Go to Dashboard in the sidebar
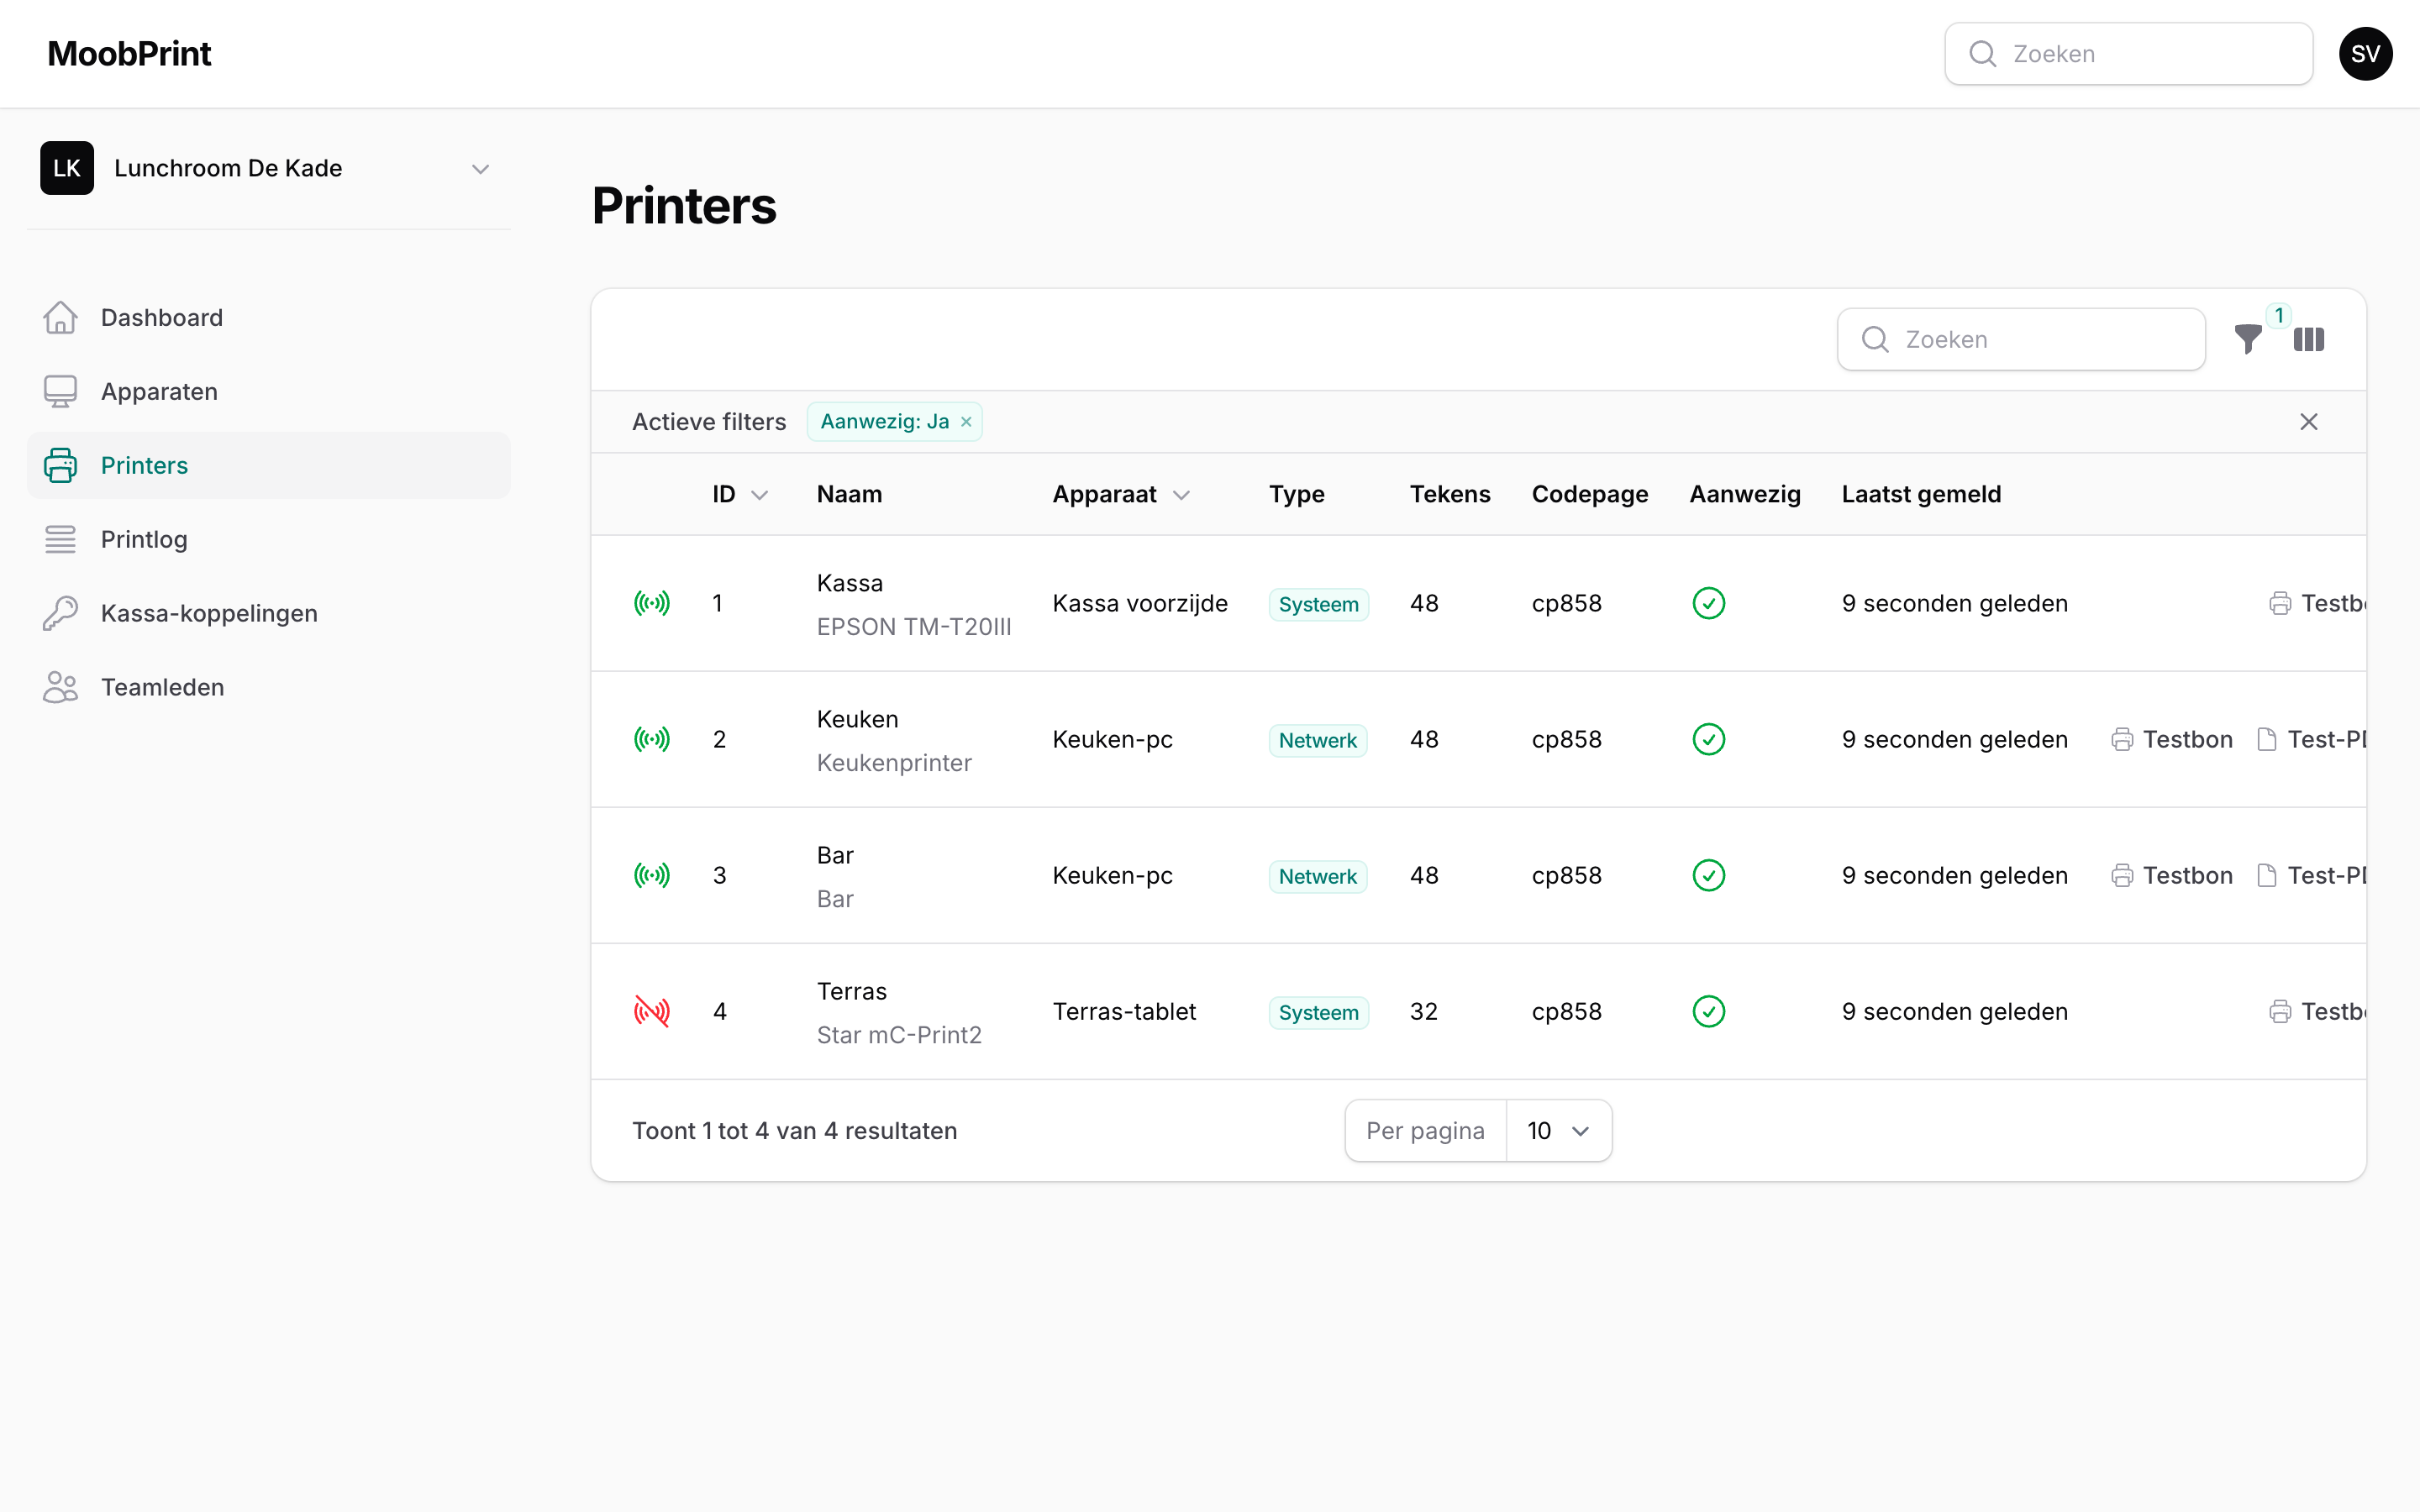 (x=268, y=318)
